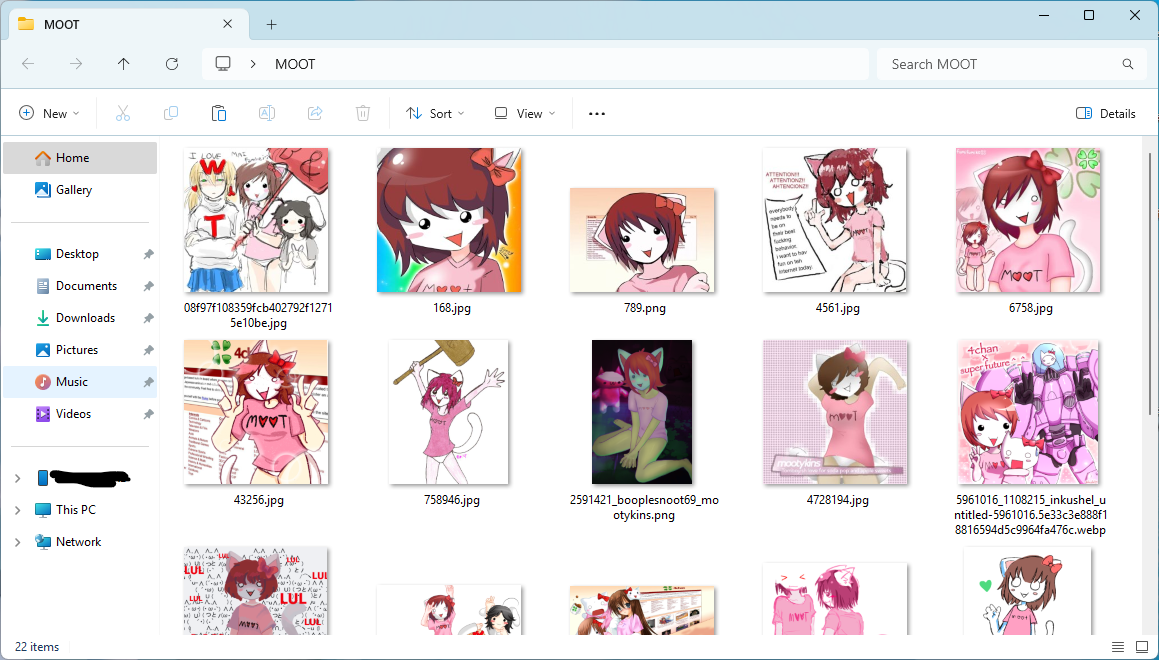Expand the redacted device tree node
Image resolution: width=1159 pixels, height=660 pixels.
pos(18,478)
